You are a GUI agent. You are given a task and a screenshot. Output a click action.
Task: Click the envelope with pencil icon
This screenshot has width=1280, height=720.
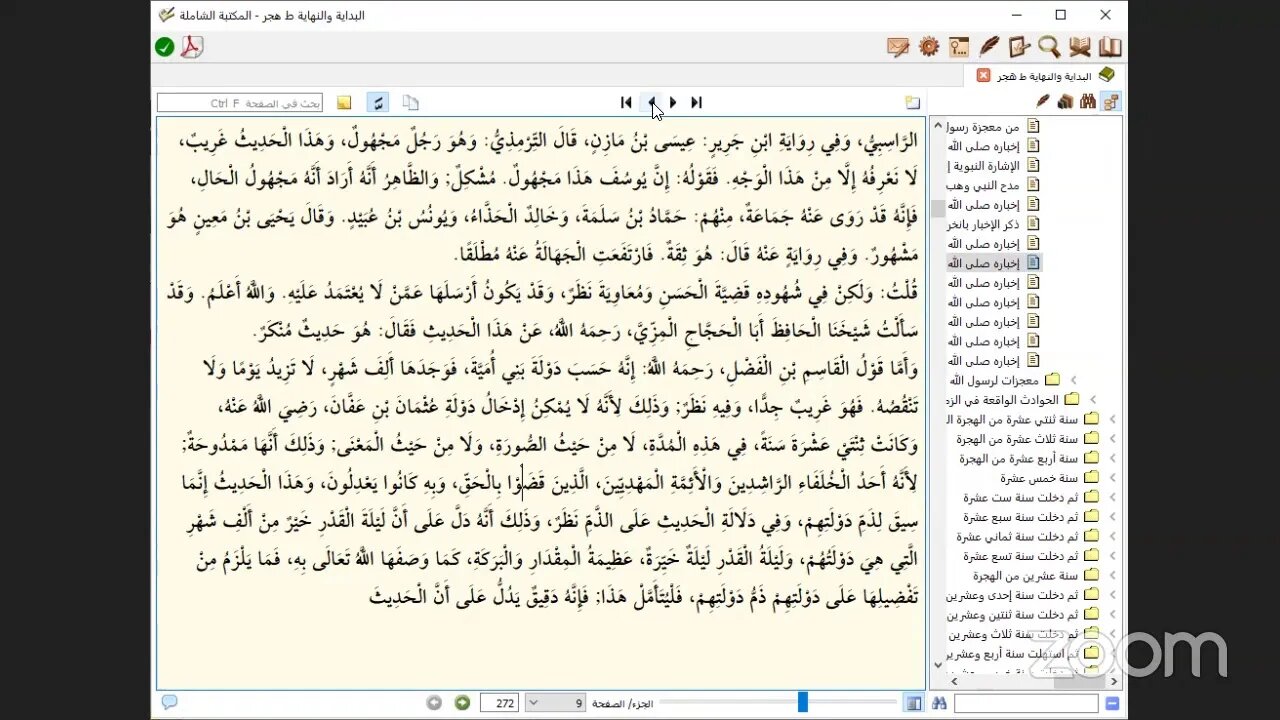[898, 47]
